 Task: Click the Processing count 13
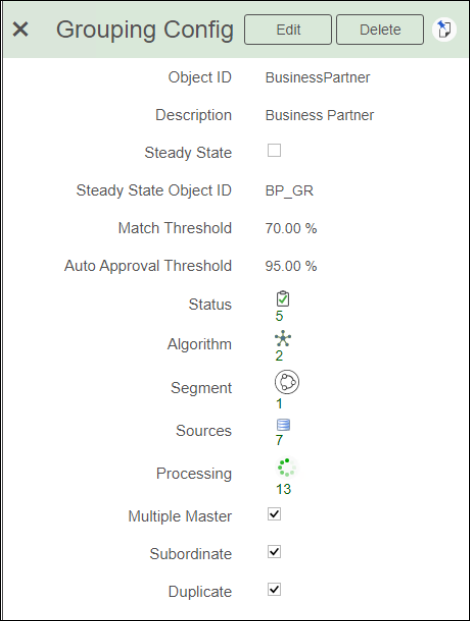[284, 489]
